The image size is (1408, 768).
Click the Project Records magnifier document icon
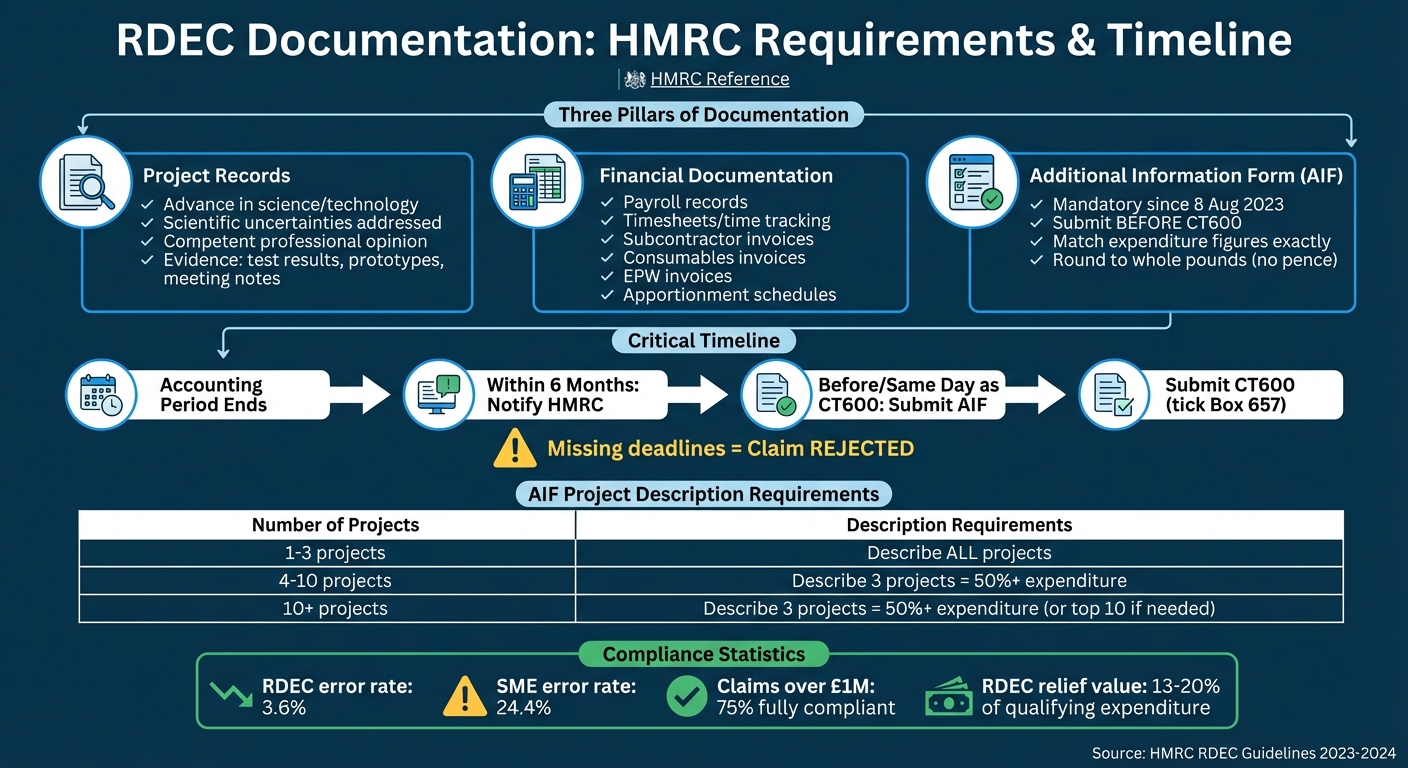[x=86, y=182]
